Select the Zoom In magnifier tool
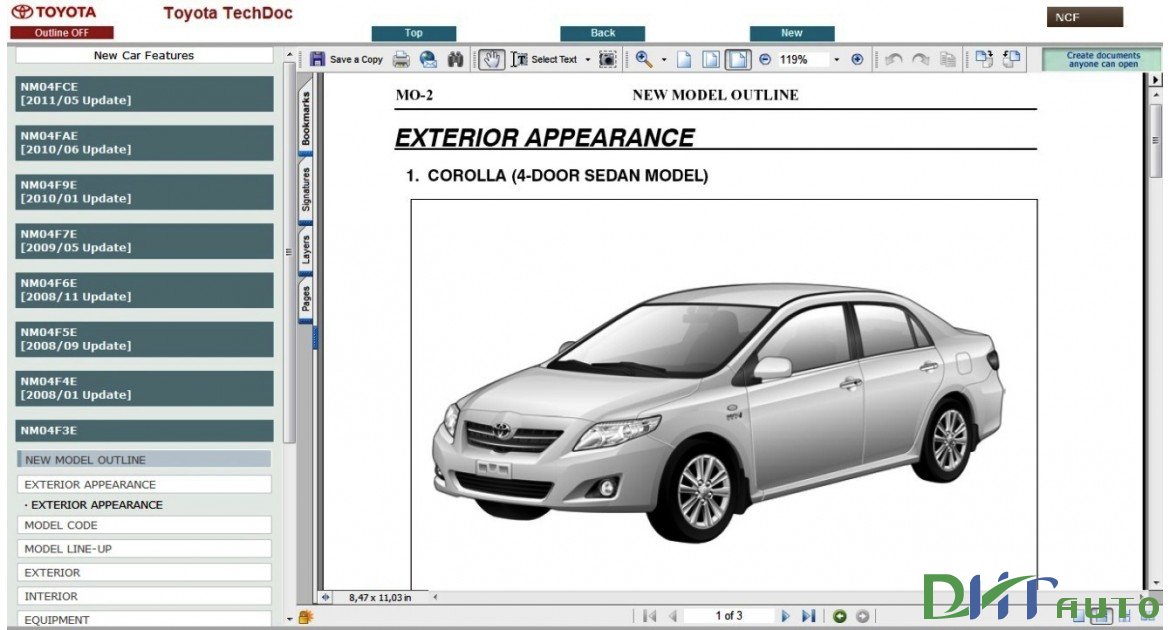Image resolution: width=1170 pixels, height=630 pixels. [644, 60]
